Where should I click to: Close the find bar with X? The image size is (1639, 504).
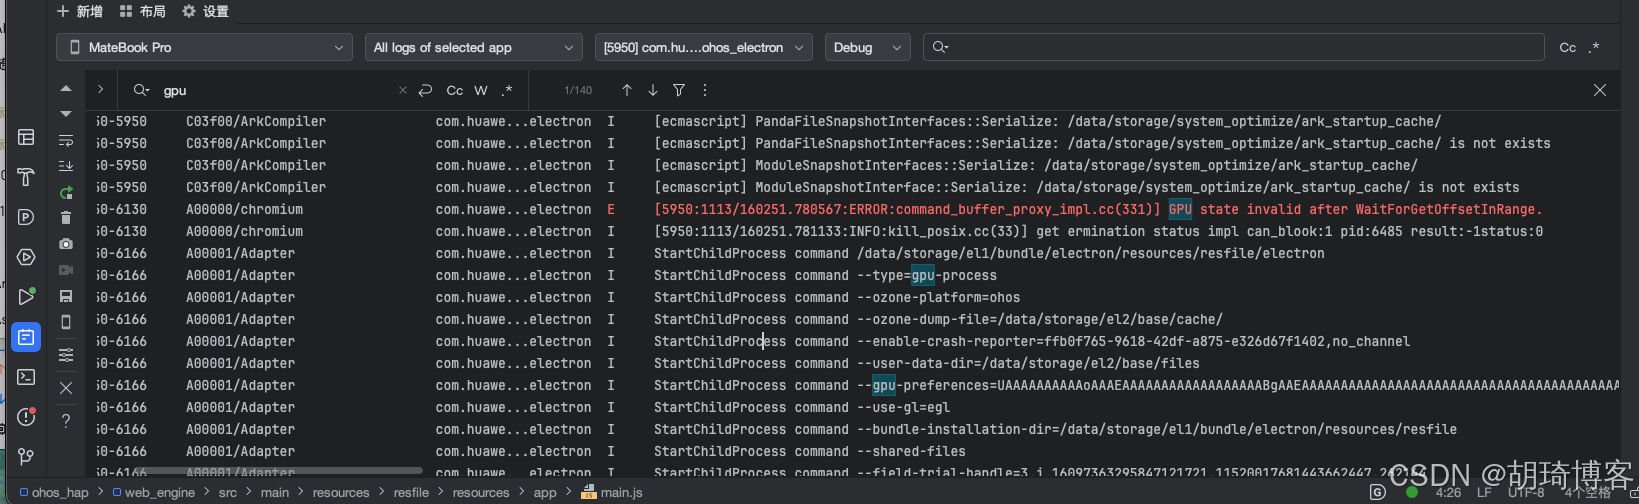pyautogui.click(x=1600, y=90)
